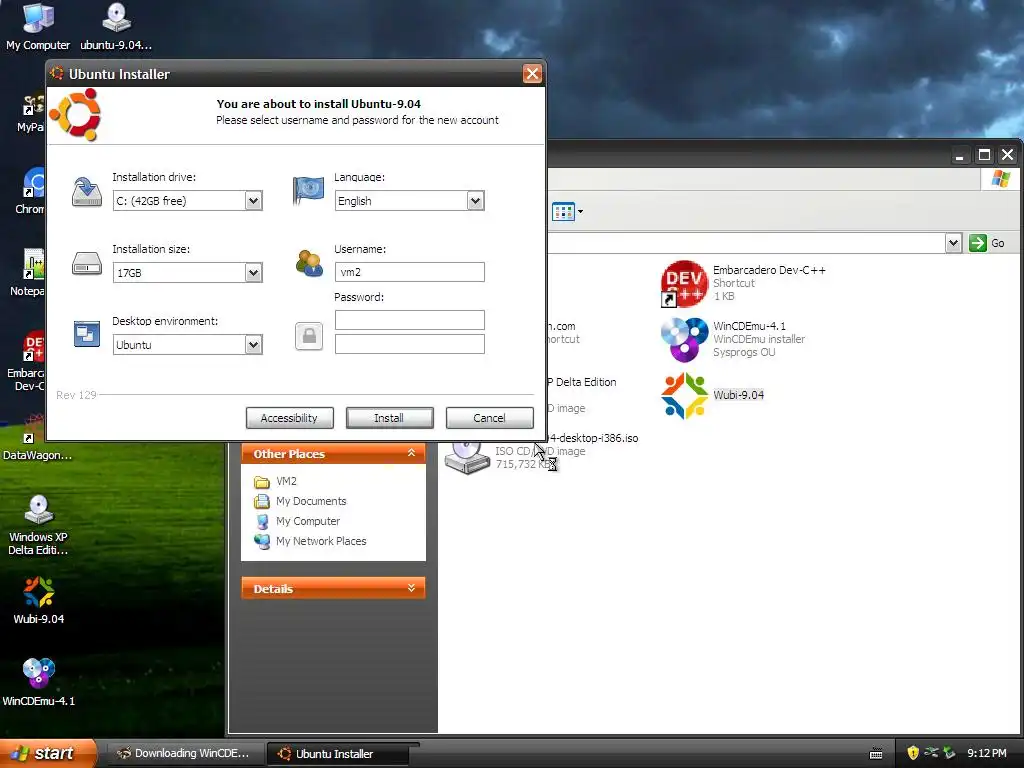Viewport: 1024px width, 768px height.
Task: Select the WinCDEmu-4.1 desktop icon
Action: click(x=39, y=682)
